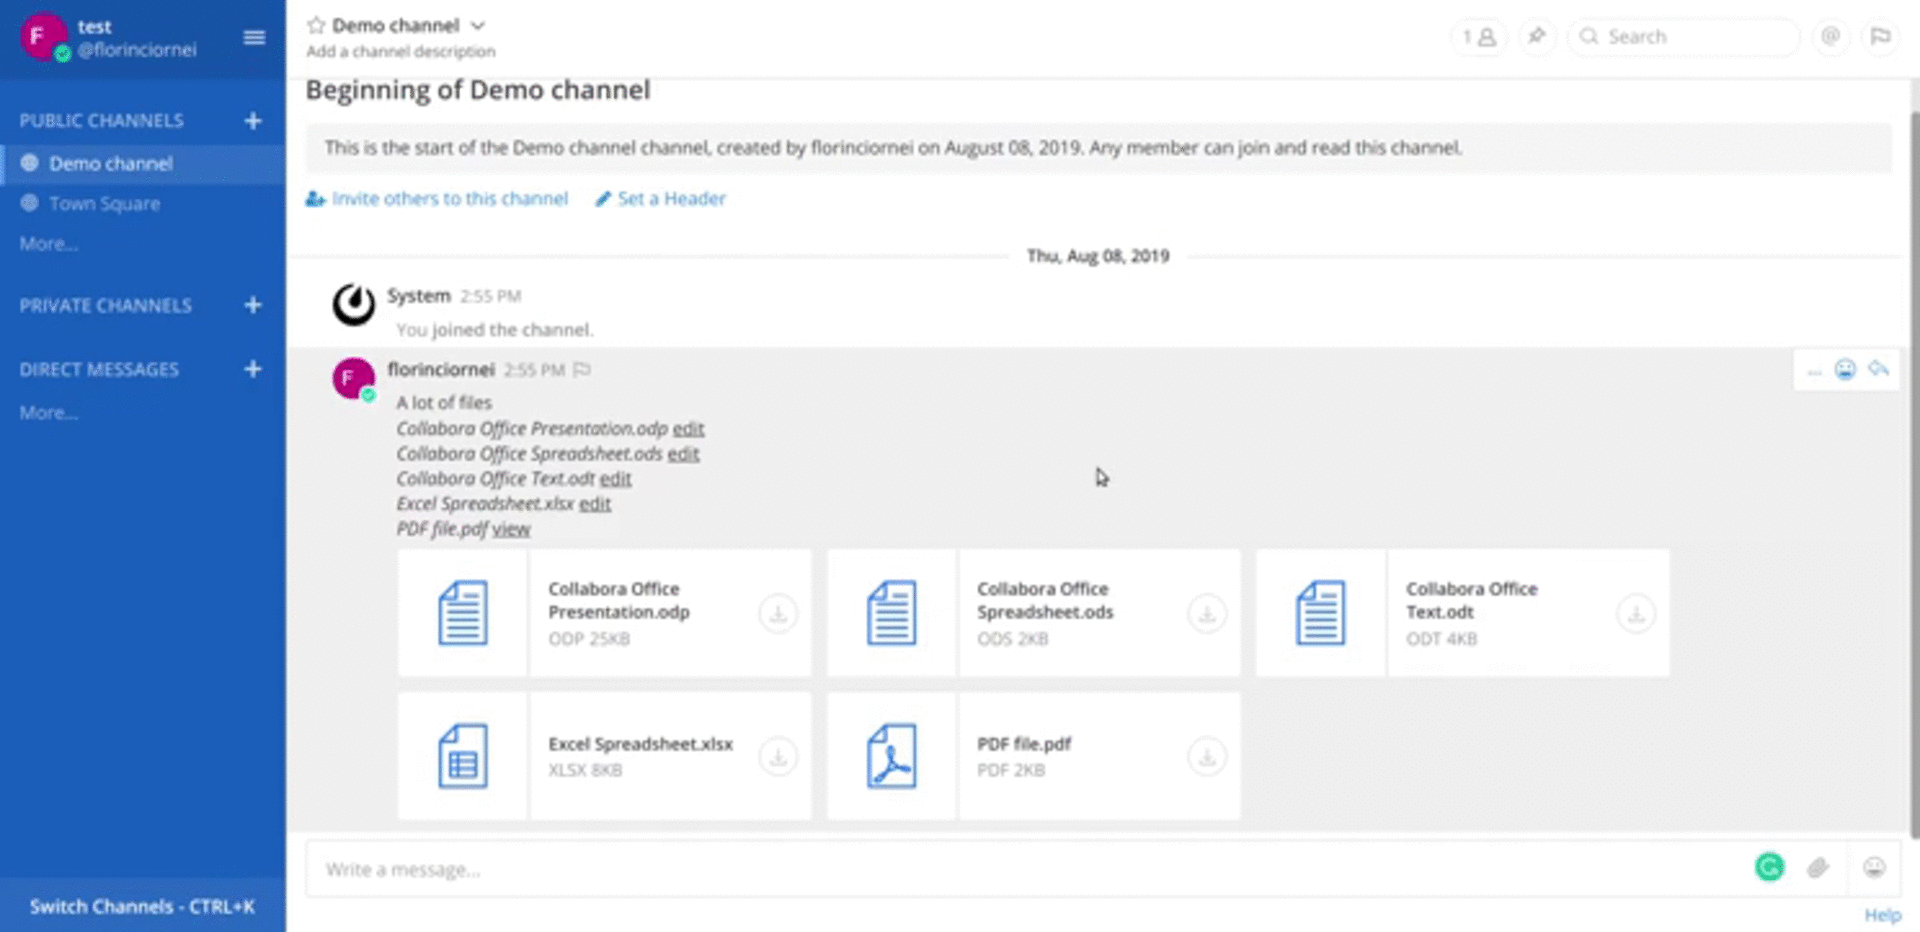Add a new public channel
Screen dimensions: 1920x932
tap(253, 121)
